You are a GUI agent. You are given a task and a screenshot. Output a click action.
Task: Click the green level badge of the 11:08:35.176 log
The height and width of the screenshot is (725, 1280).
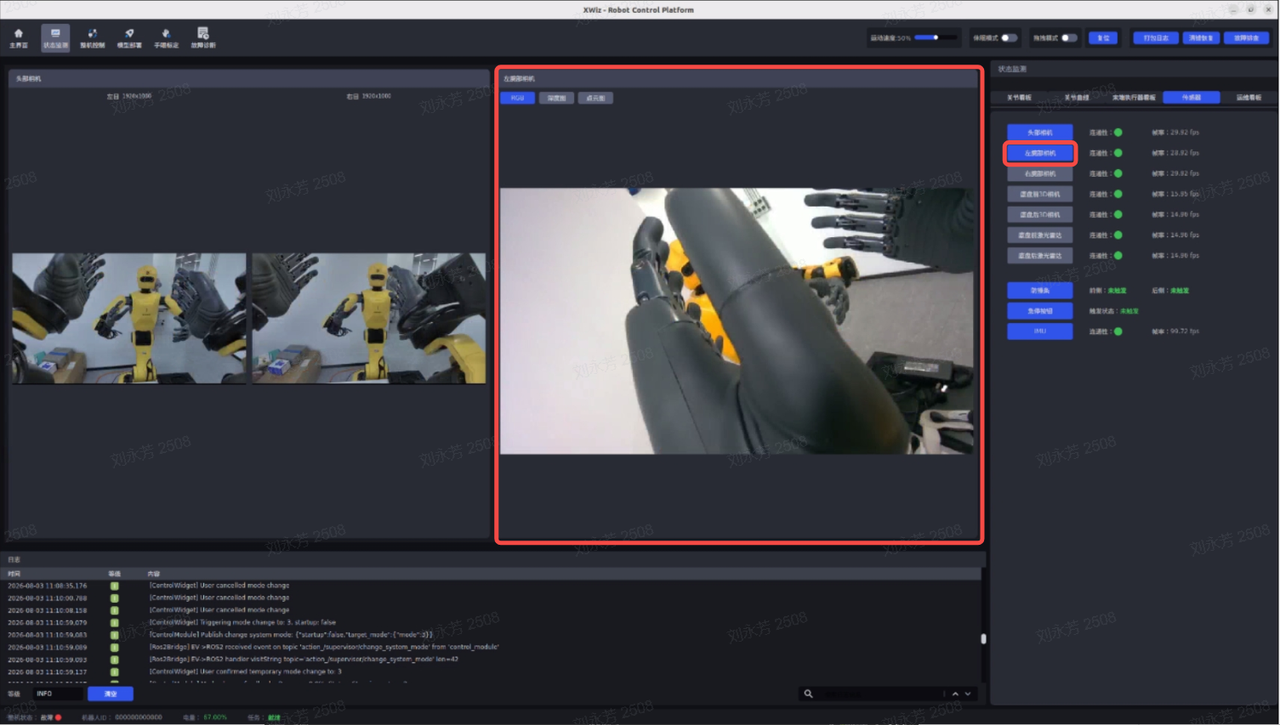click(114, 586)
